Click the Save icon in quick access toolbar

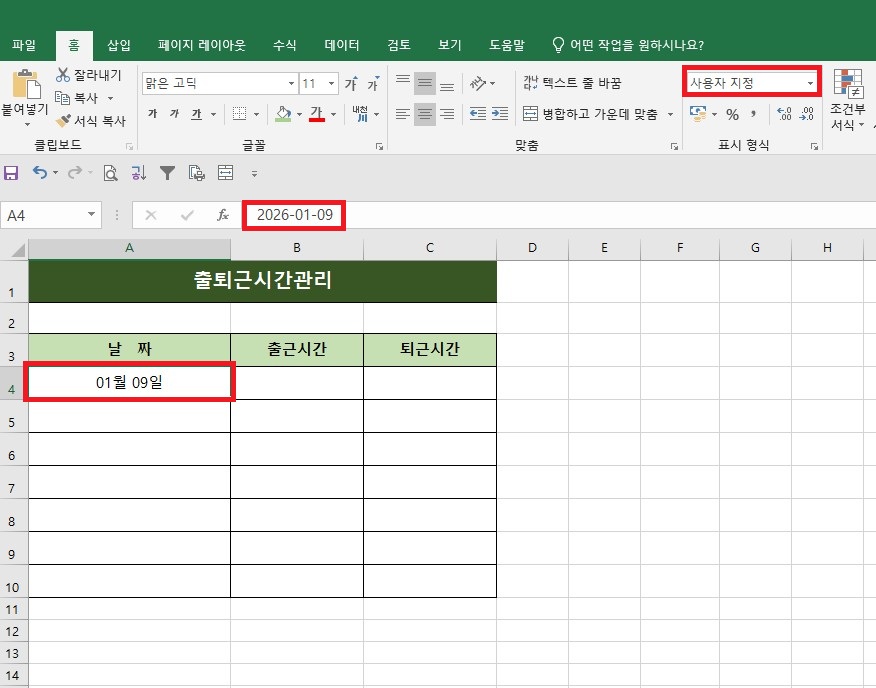[x=11, y=173]
